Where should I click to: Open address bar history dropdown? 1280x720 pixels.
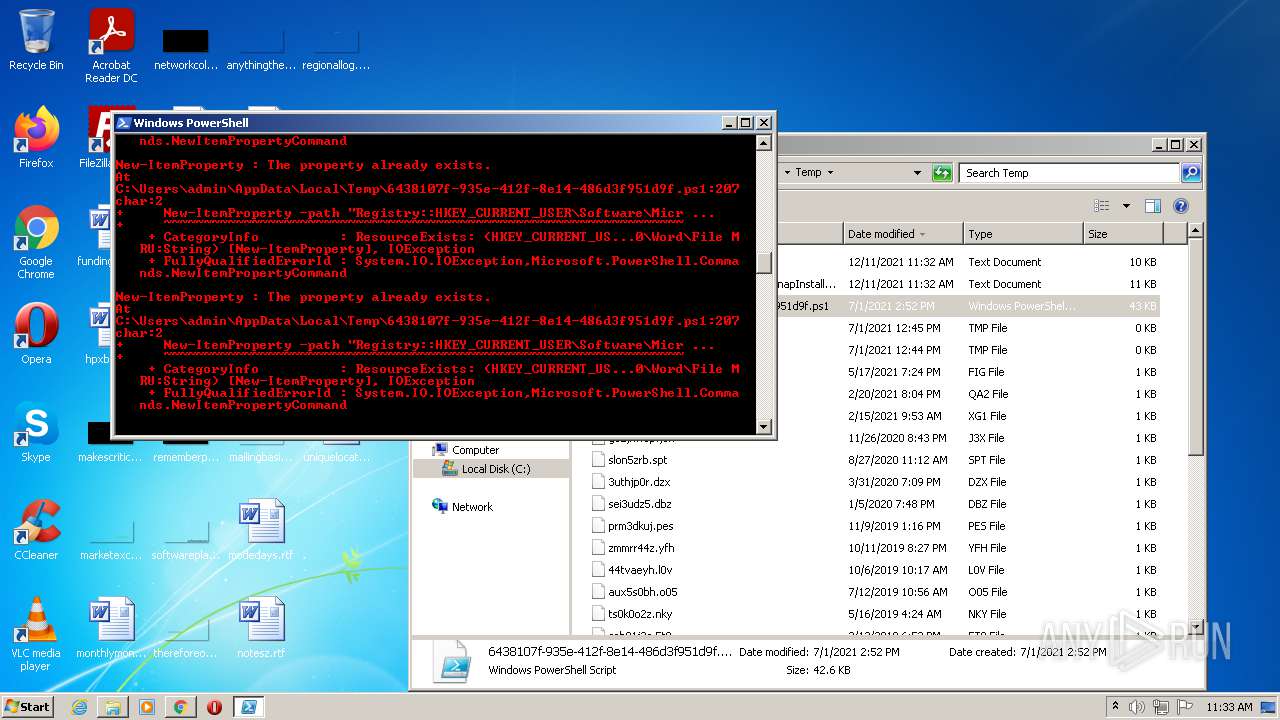pyautogui.click(x=918, y=173)
